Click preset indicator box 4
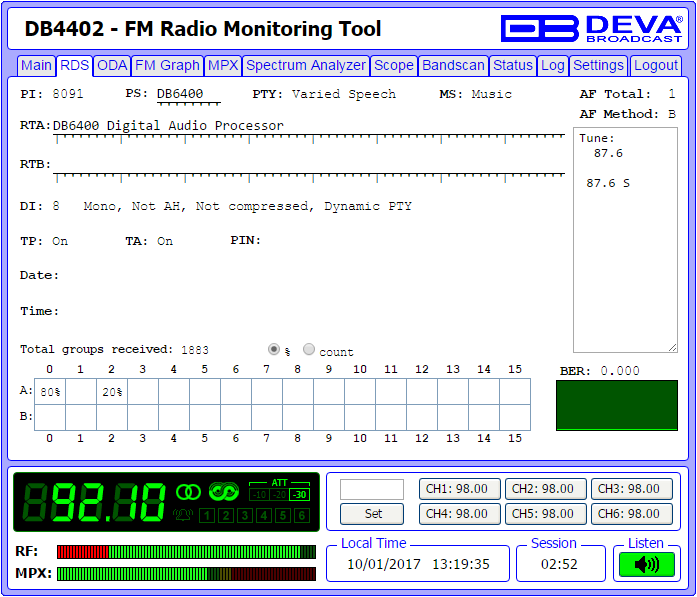Screen dimensions: 697x597 coord(264,515)
